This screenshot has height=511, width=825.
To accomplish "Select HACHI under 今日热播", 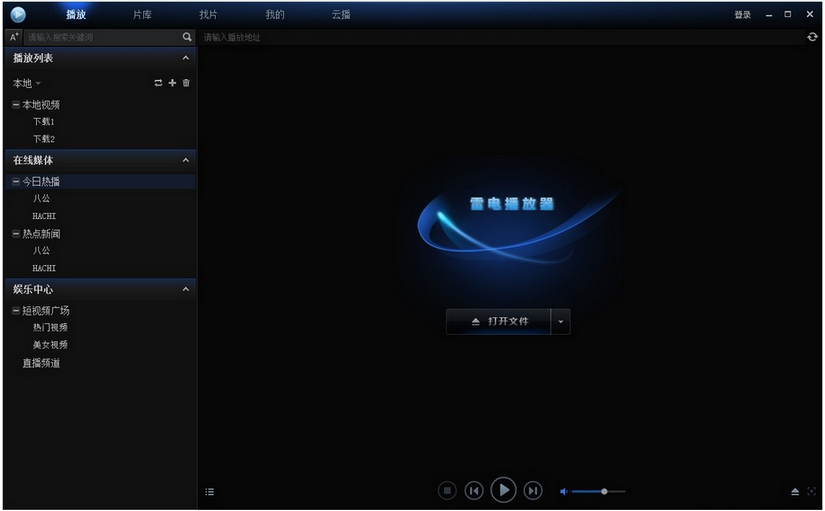I will 44,216.
